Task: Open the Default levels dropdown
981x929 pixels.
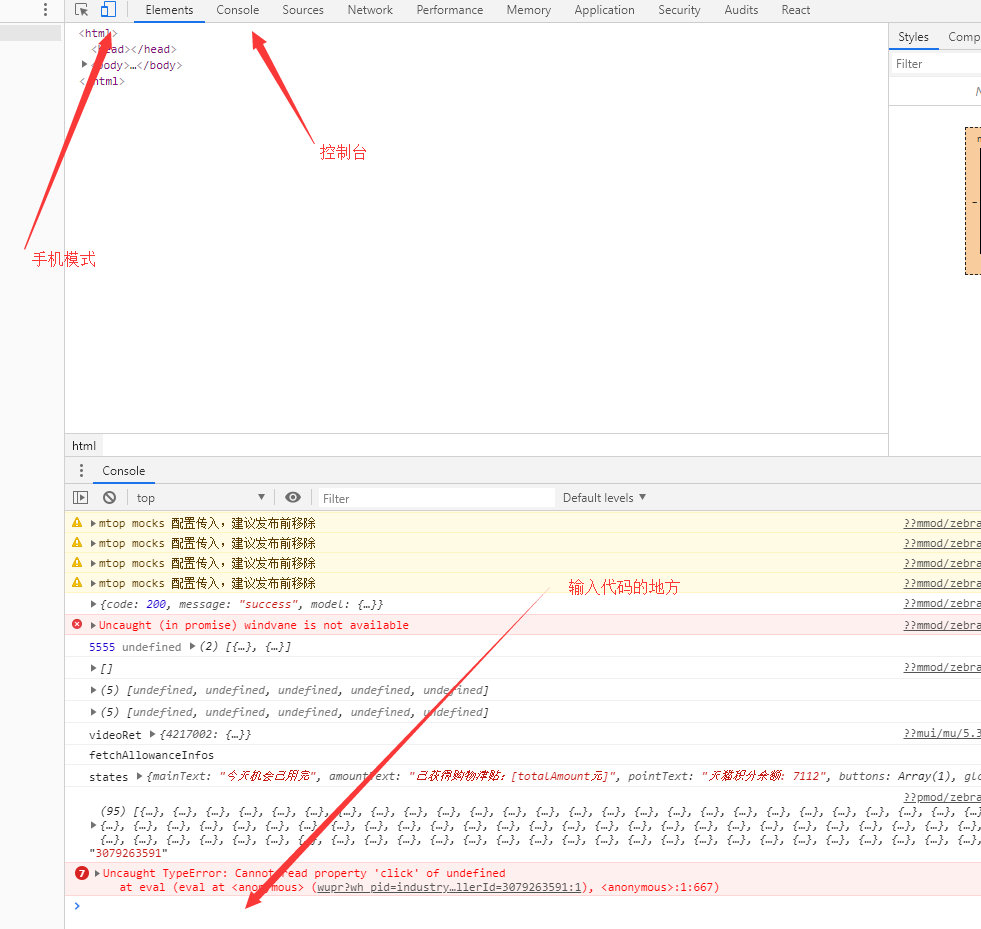Action: pos(604,497)
